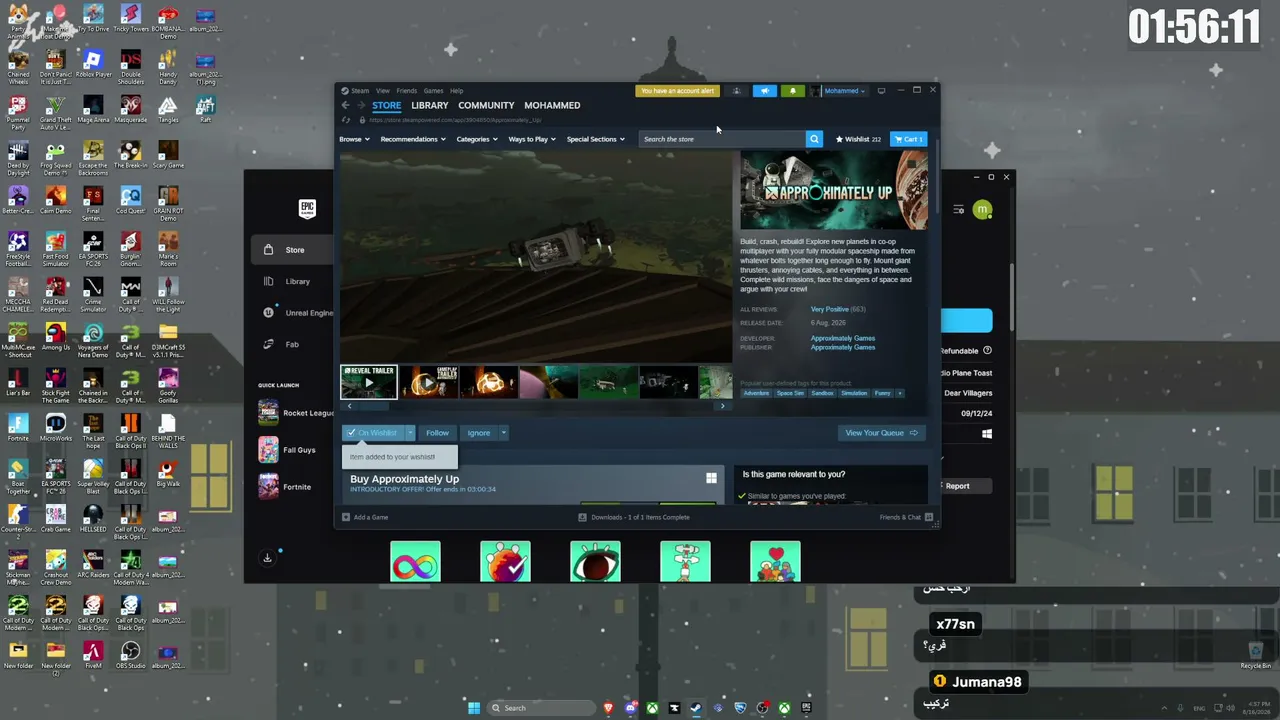
Task: Click Add a Game plus icon
Action: 346,517
